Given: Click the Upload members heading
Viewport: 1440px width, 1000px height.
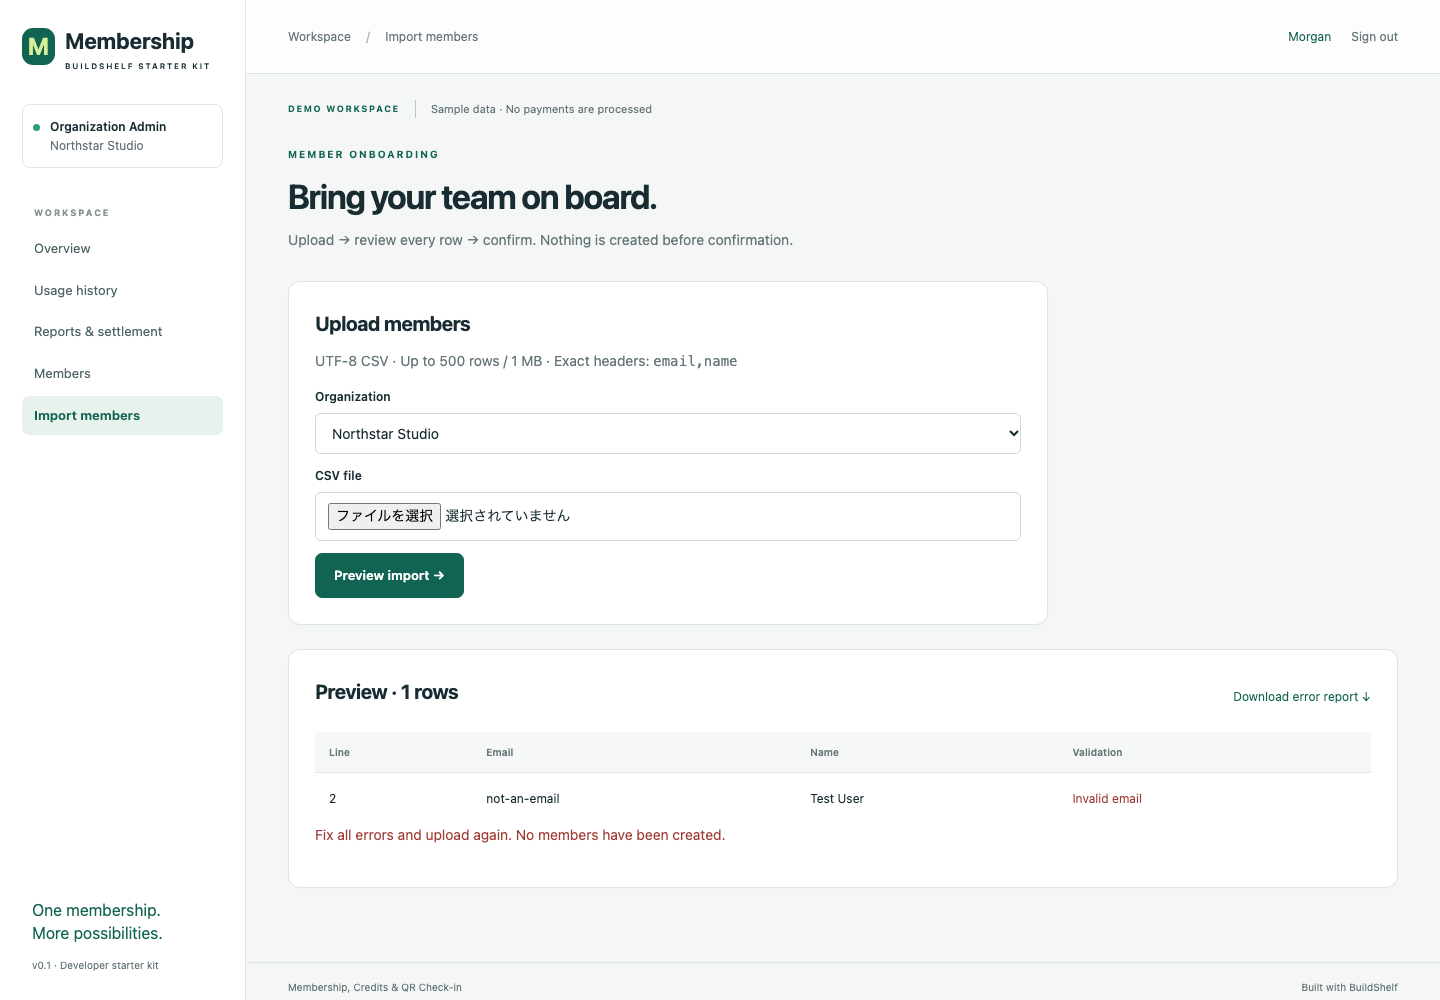Looking at the screenshot, I should pyautogui.click(x=392, y=324).
